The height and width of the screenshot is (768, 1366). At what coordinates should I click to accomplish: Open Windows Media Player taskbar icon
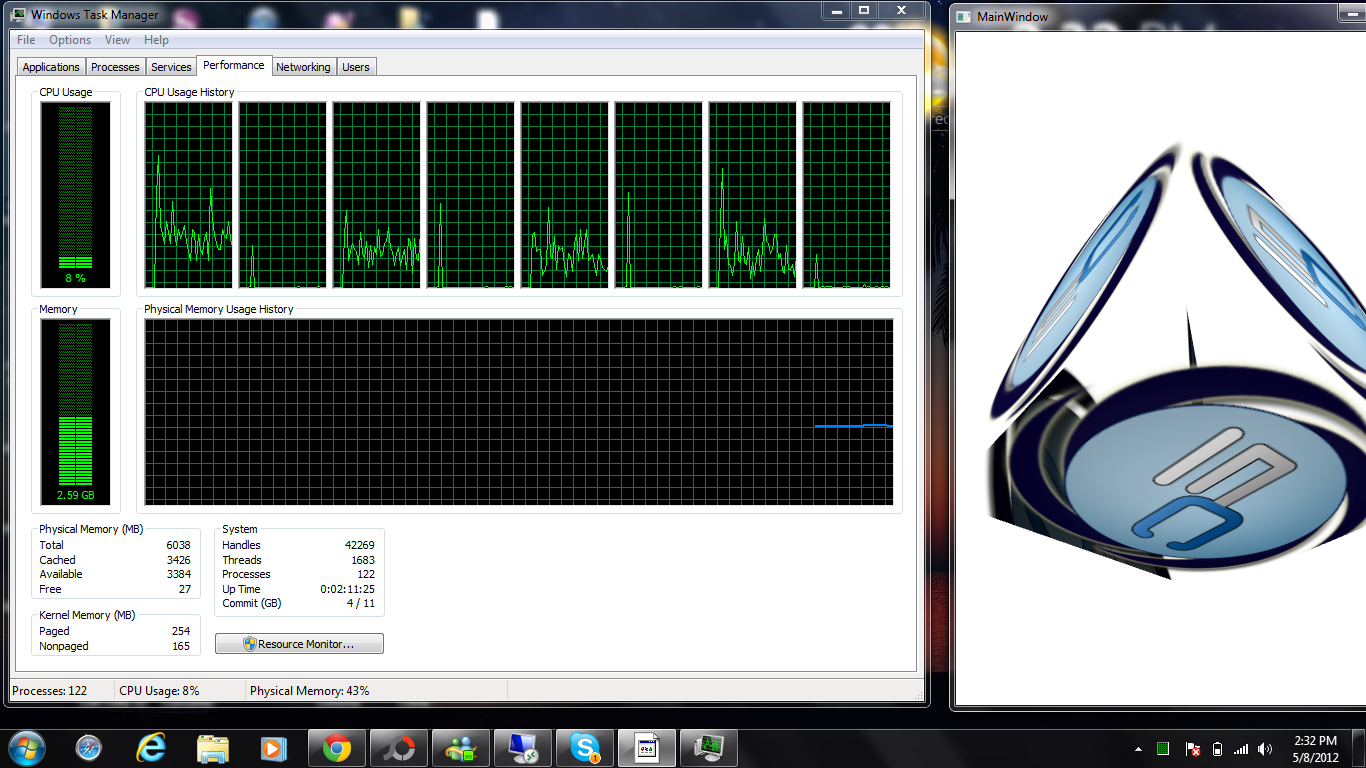tap(273, 747)
